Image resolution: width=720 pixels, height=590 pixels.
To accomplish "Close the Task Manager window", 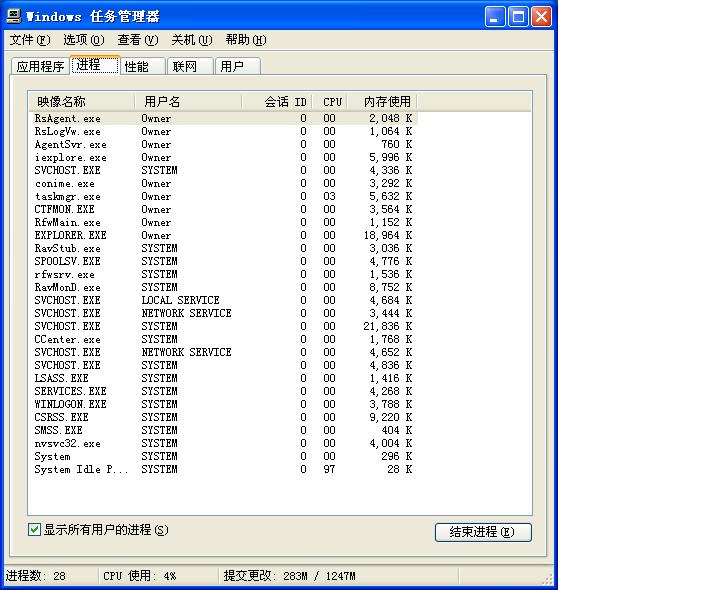I will click(542, 17).
